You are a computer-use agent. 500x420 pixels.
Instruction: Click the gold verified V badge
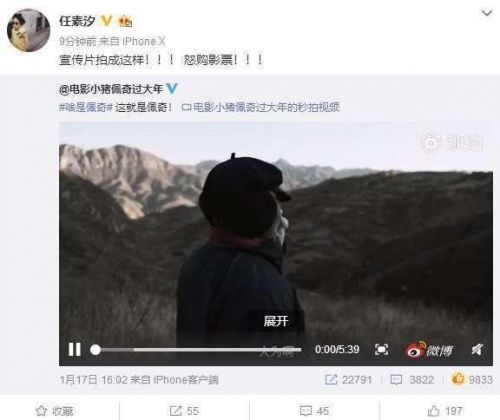click(x=107, y=21)
